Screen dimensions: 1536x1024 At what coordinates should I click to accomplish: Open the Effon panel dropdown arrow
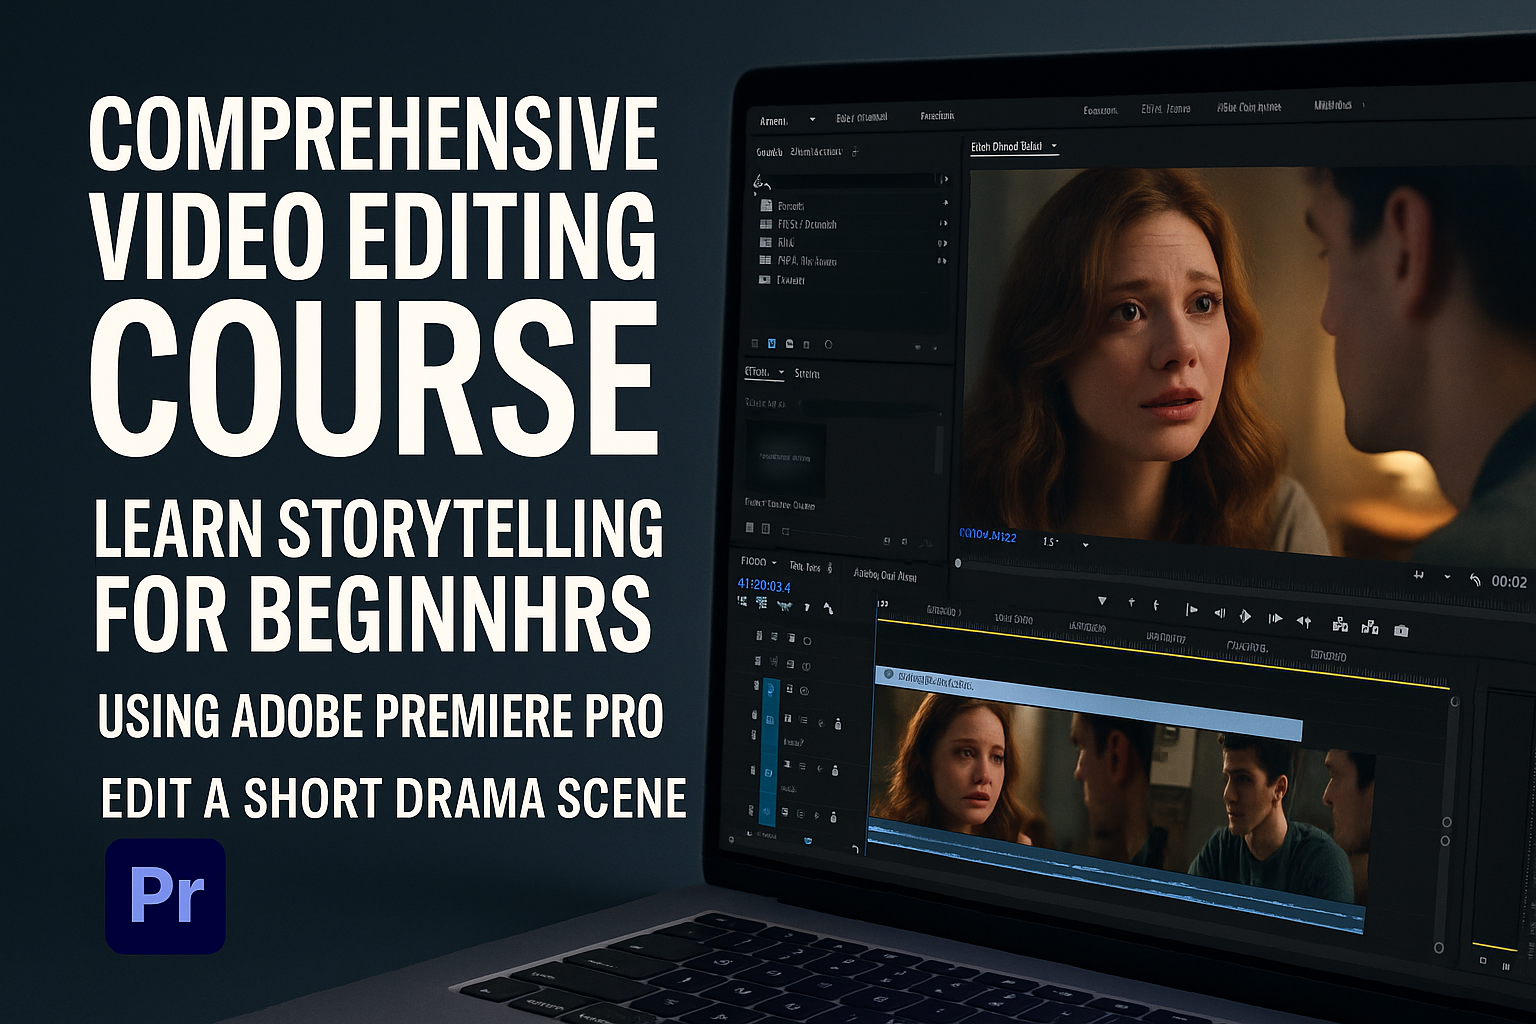click(781, 372)
